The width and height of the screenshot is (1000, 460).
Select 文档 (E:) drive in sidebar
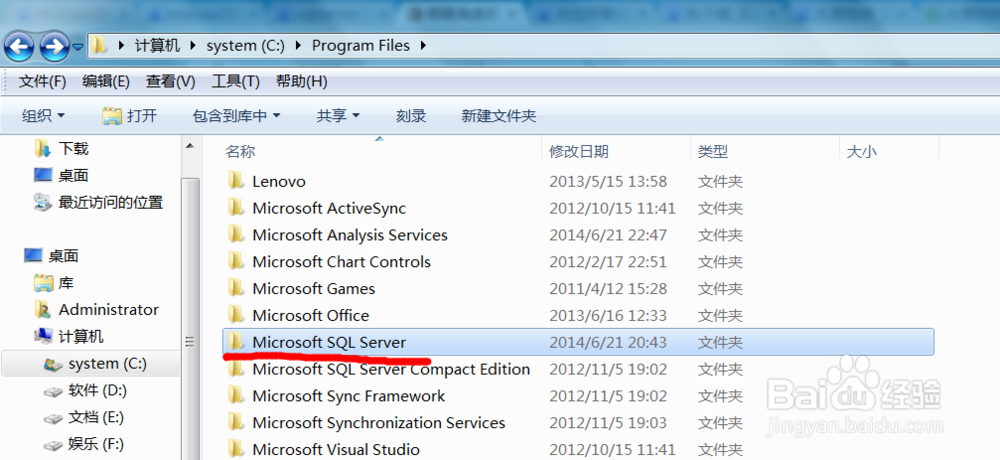point(96,417)
